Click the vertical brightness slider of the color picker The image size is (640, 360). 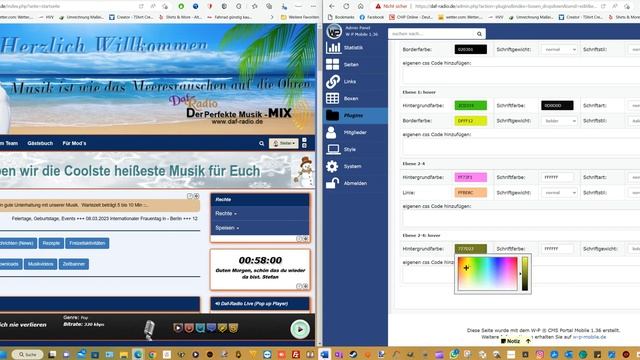(x=525, y=273)
